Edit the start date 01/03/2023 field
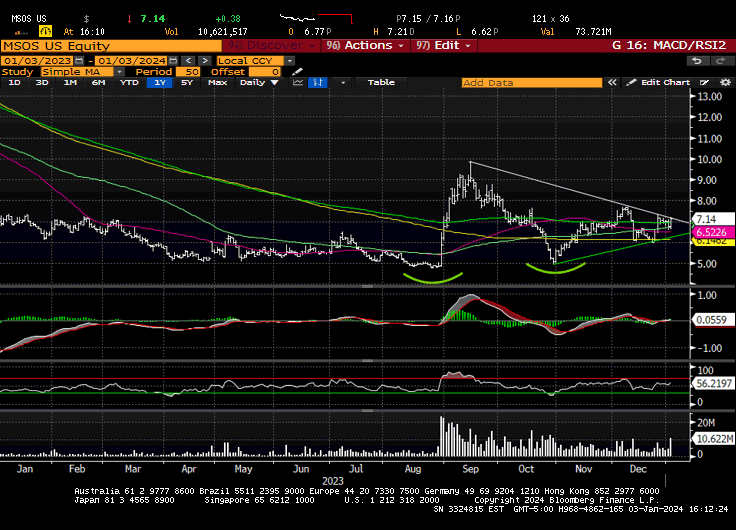Image resolution: width=736 pixels, height=530 pixels. [38, 61]
